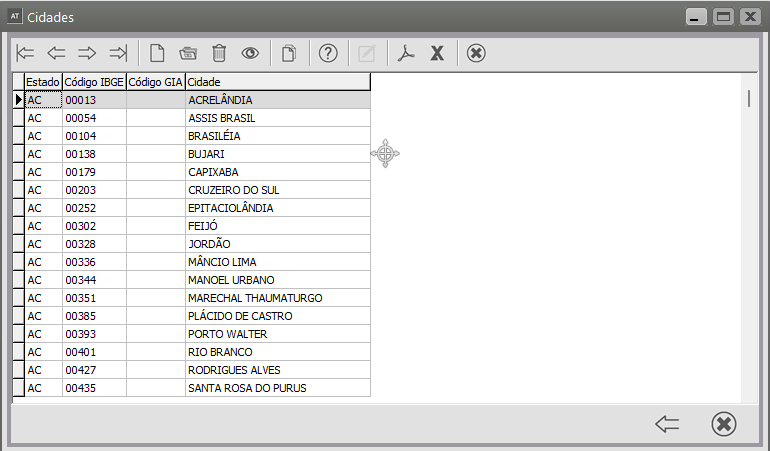Screen dimensions: 770x451
Task: Open the folder icon in toolbar
Action: (188, 53)
